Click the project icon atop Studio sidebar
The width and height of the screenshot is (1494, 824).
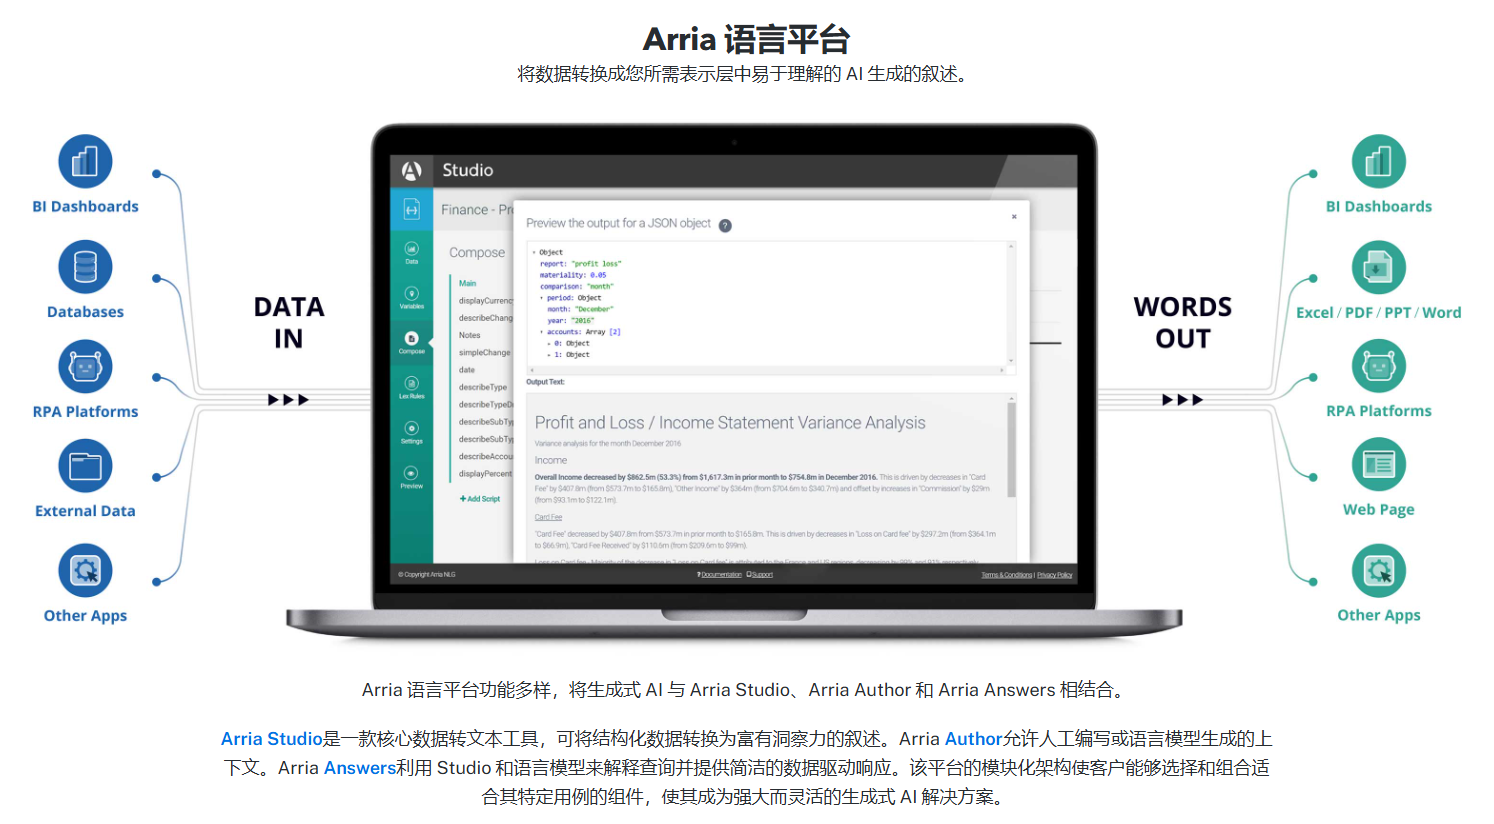411,209
